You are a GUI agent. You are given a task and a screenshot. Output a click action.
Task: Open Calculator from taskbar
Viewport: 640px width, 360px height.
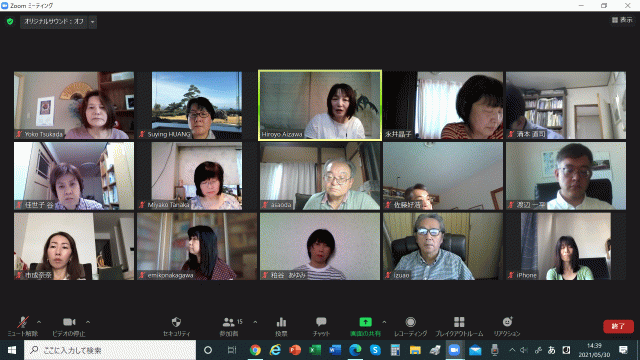pos(395,350)
